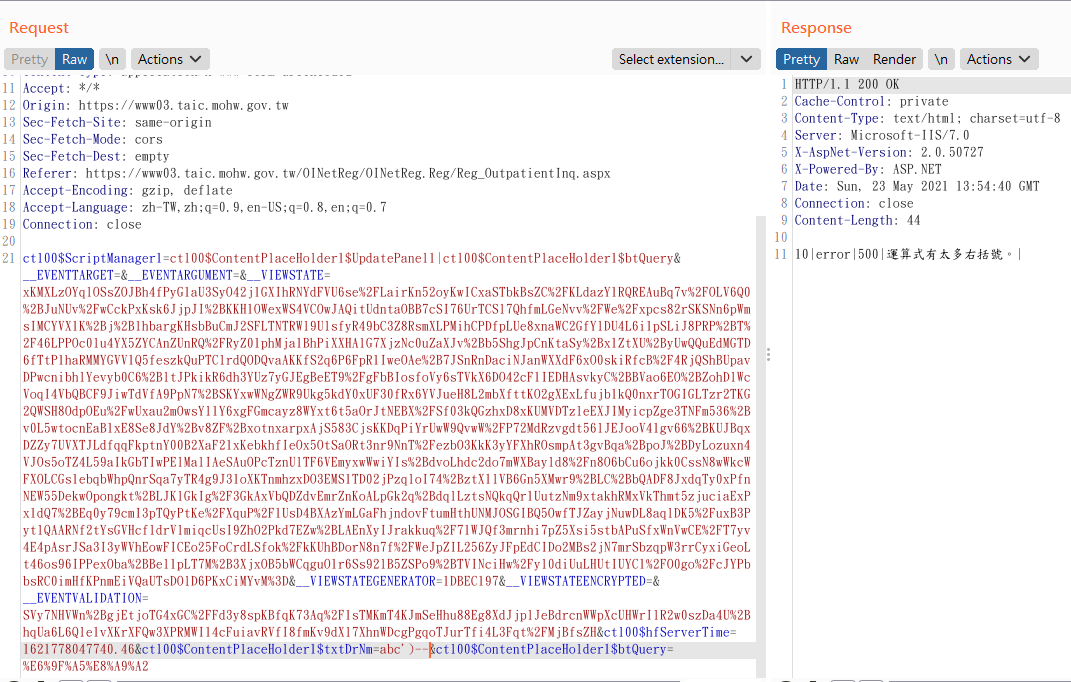This screenshot has height=682, width=1071.
Task: Click the Accept-Encoding: gzip, deflate line
Action: point(127,191)
